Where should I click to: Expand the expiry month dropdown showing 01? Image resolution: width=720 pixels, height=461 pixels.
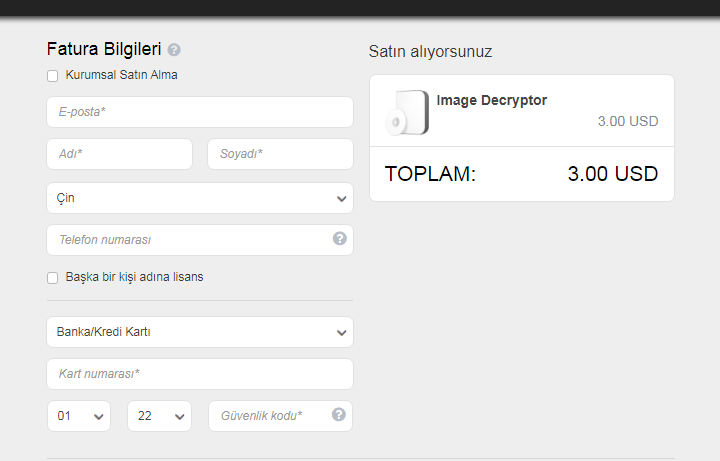coord(79,416)
